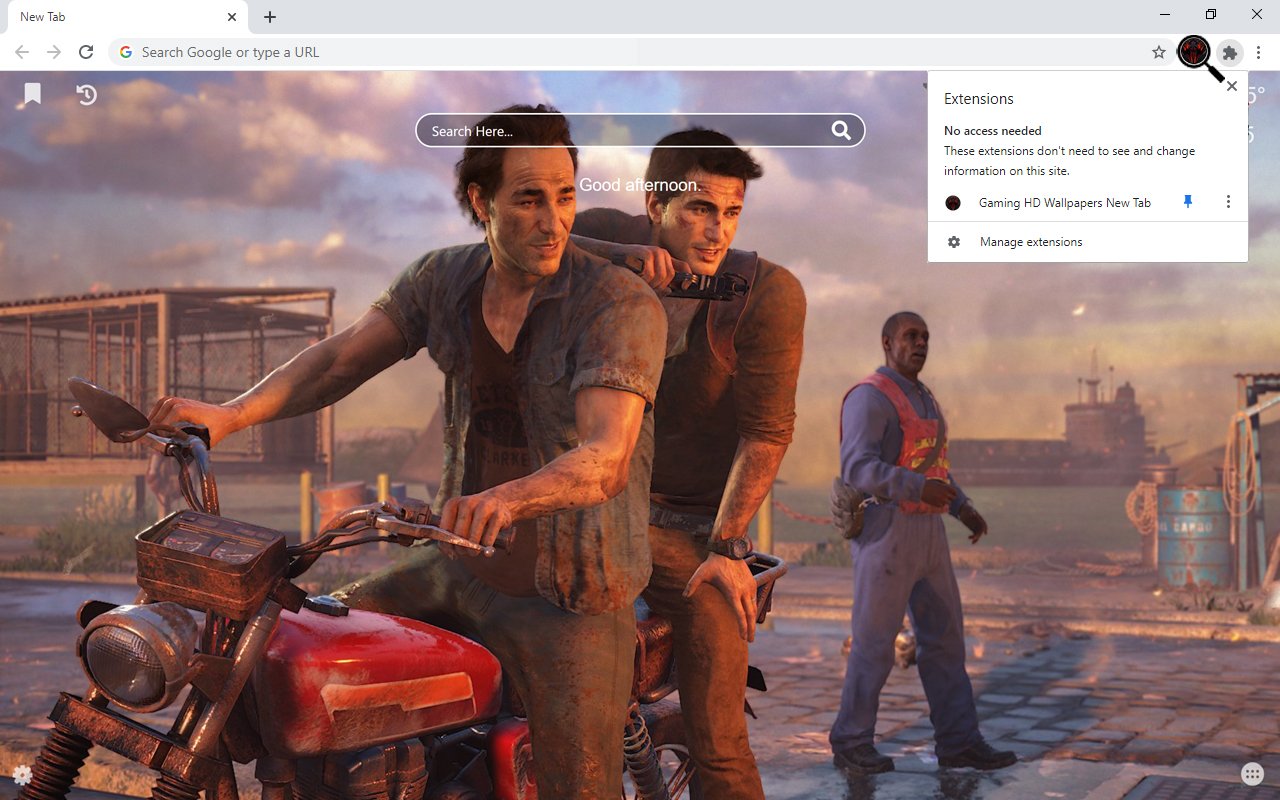Go back to previous page
Viewport: 1280px width, 800px height.
(22, 52)
